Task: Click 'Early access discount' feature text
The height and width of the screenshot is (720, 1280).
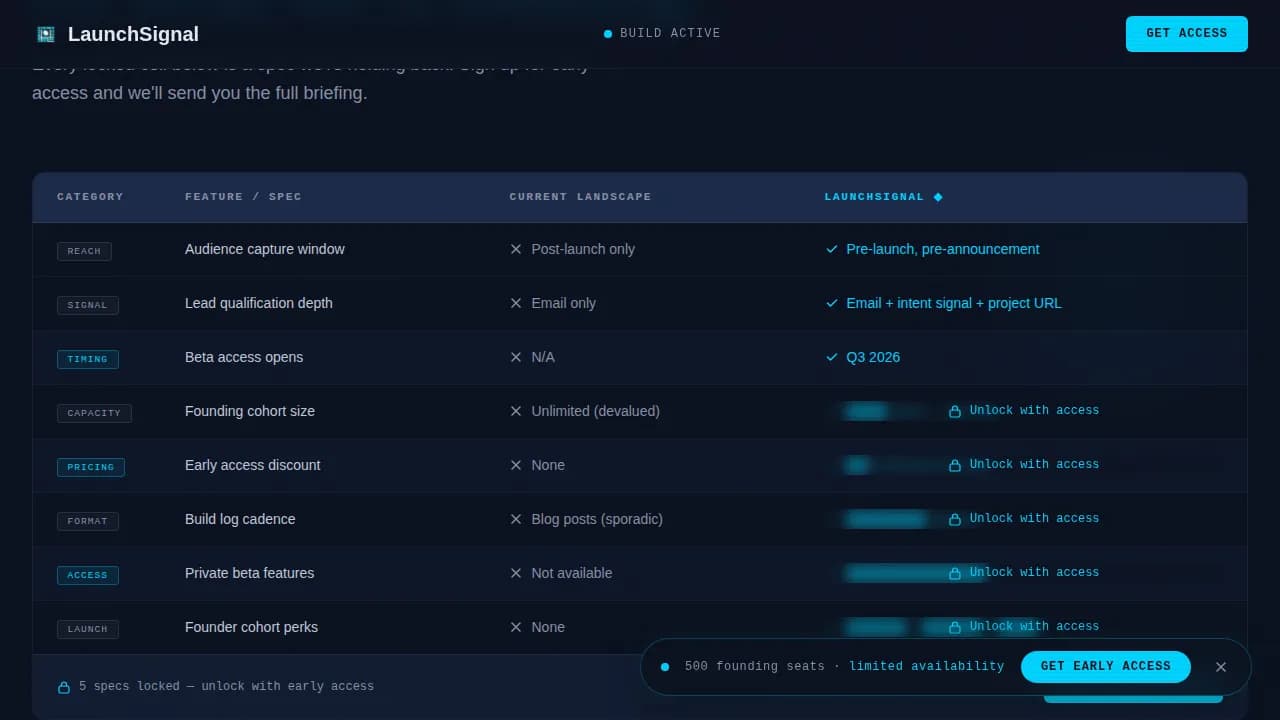Action: 253,465
